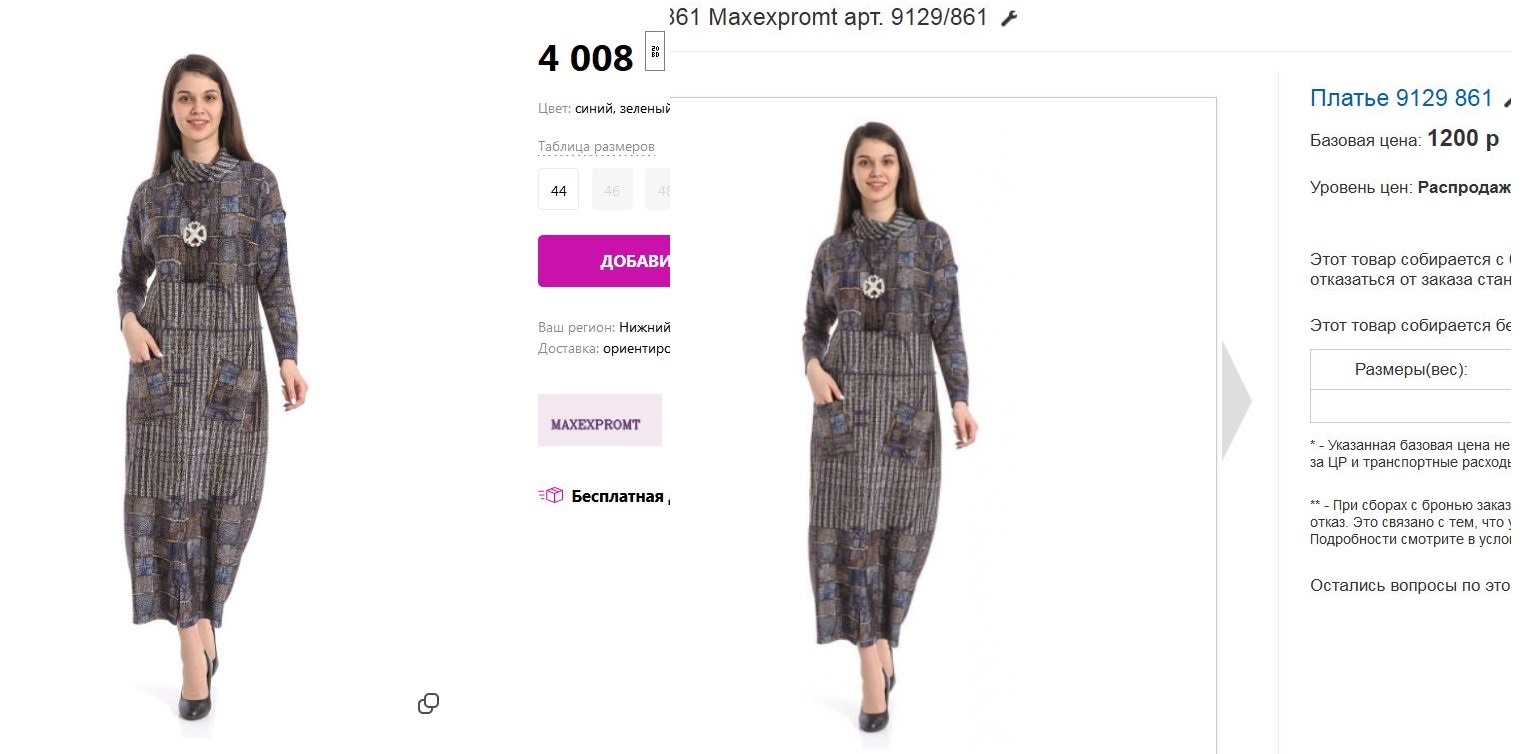Screen dimensions: 1536x754
Task: Click the wrench icon after арт. 9129/861
Action: pos(1009,18)
